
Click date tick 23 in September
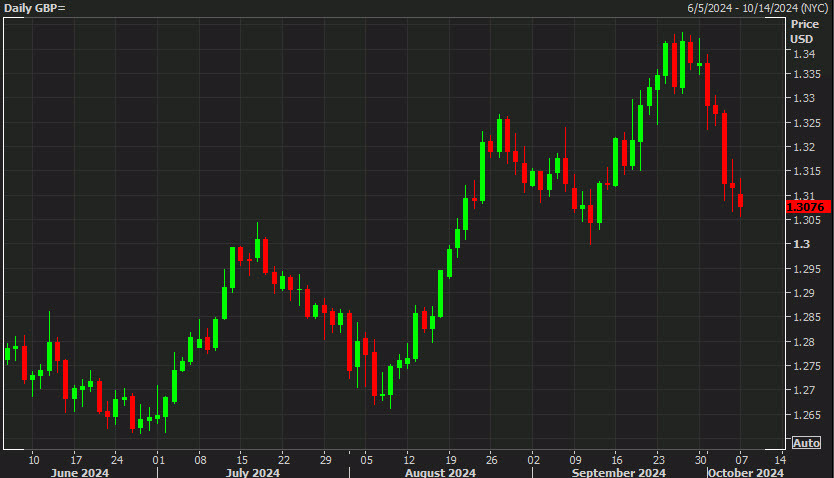pos(658,460)
